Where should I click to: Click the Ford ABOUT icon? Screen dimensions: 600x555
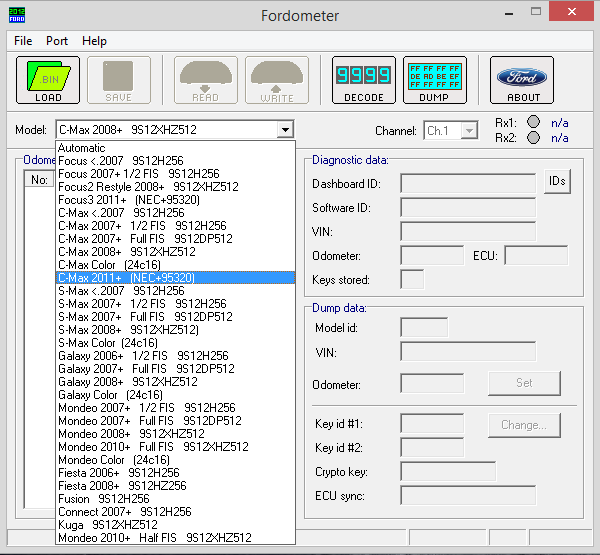pyautogui.click(x=522, y=80)
